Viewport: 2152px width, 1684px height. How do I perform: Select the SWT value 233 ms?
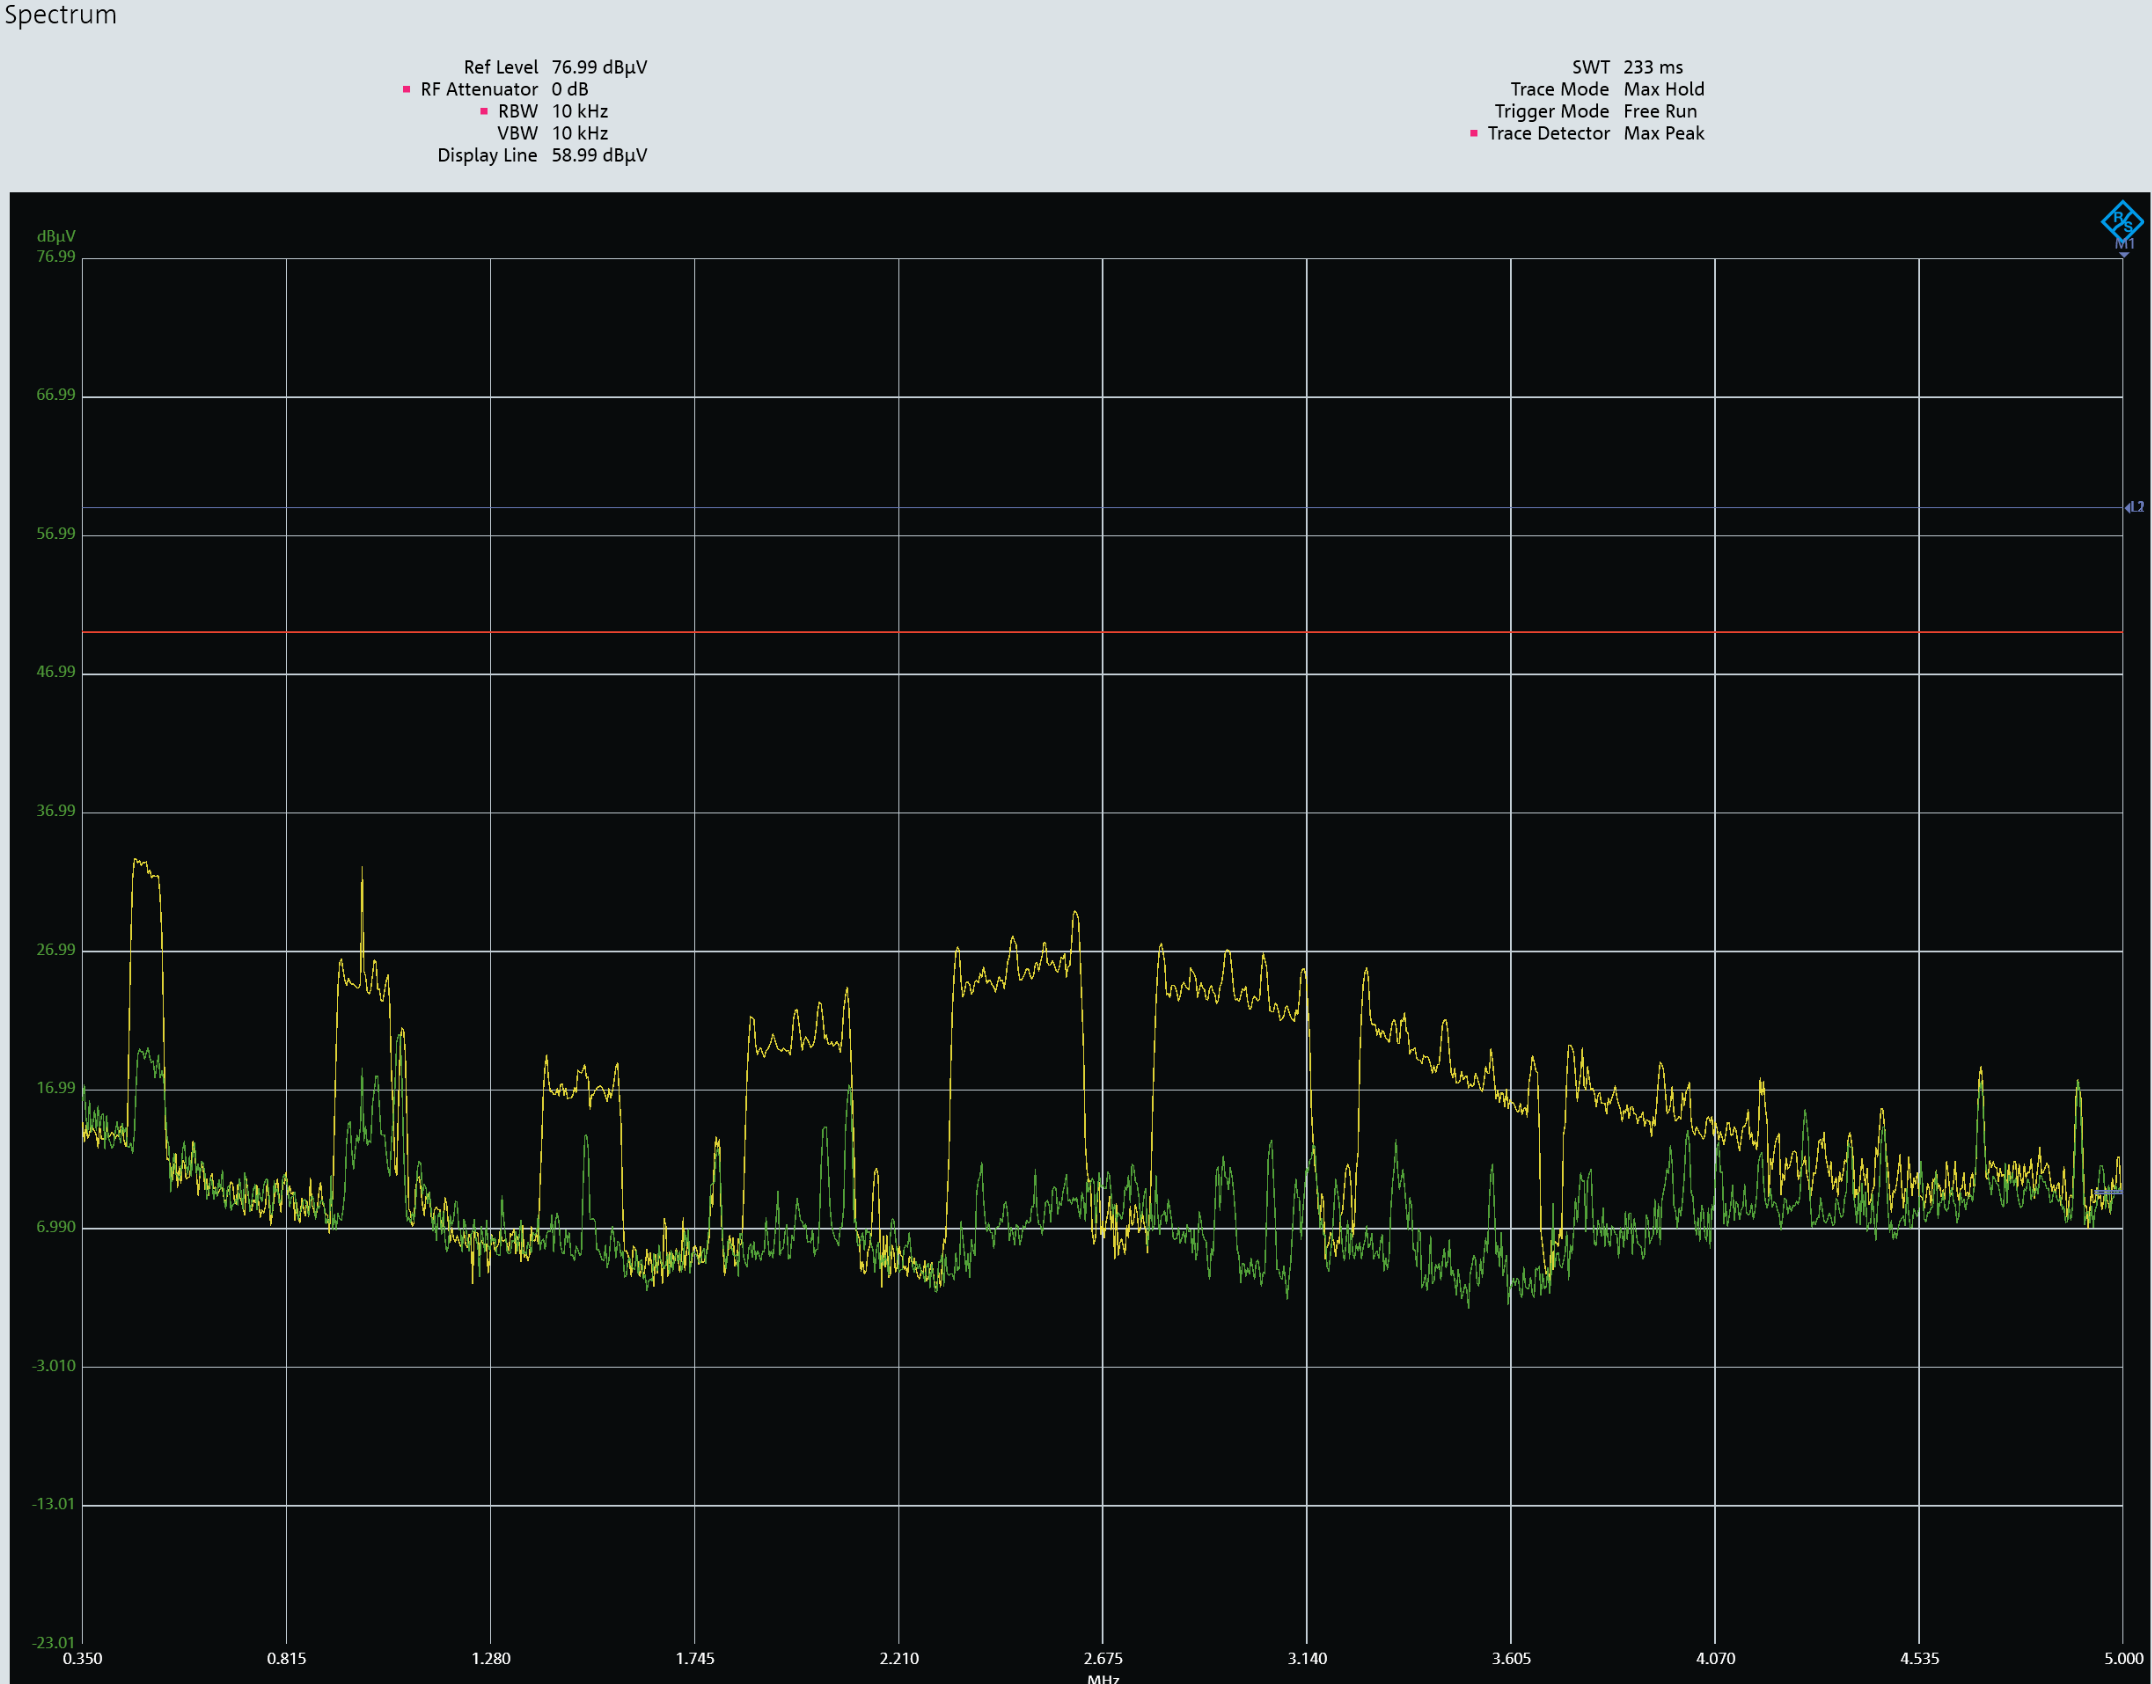(1653, 67)
